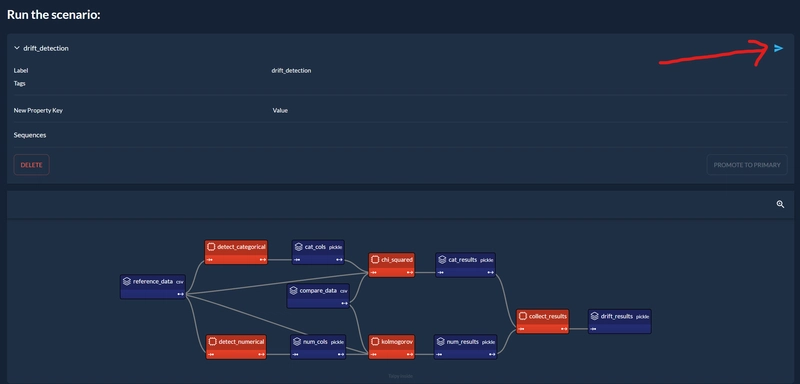Screen dimensions: 800x384
Task: Click the detect_categorical task square icon
Action: 211,246
